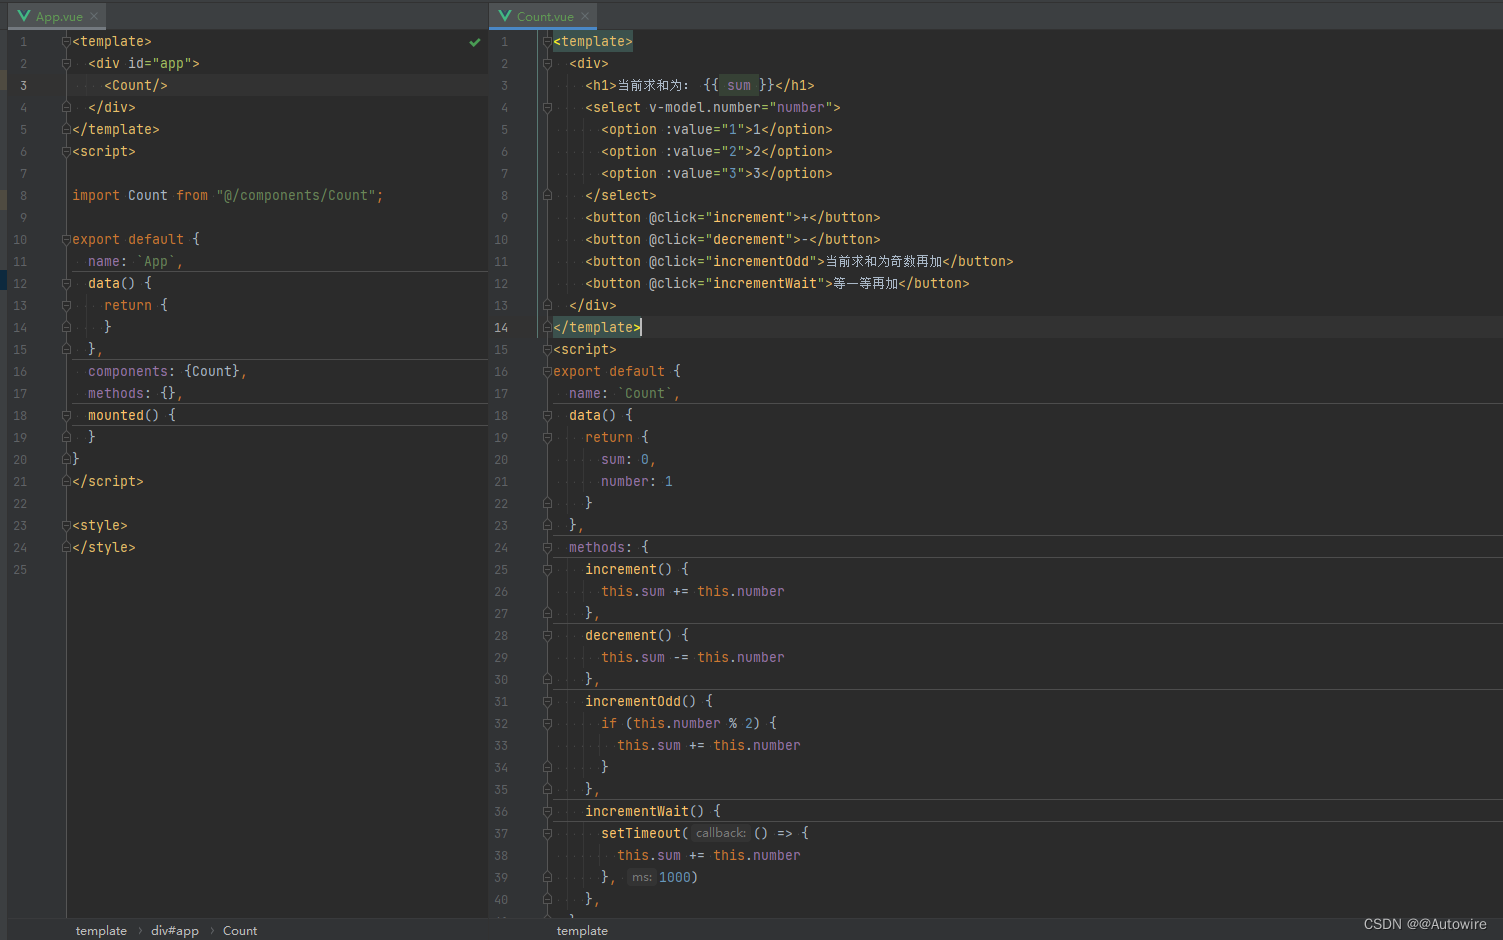Viewport: 1503px width, 940px height.
Task: Click the 'callback:' inlay hint in setTimeout
Action: pyautogui.click(x=721, y=833)
